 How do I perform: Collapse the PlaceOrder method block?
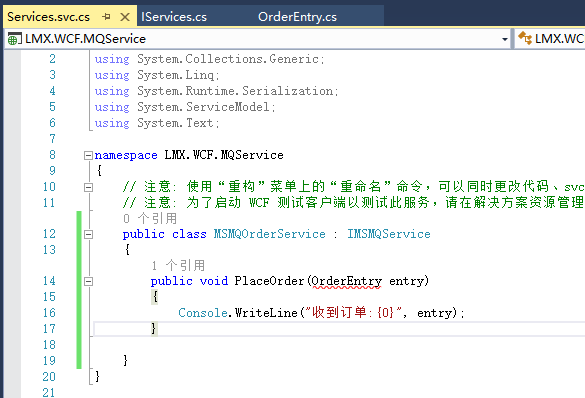tap(88, 281)
